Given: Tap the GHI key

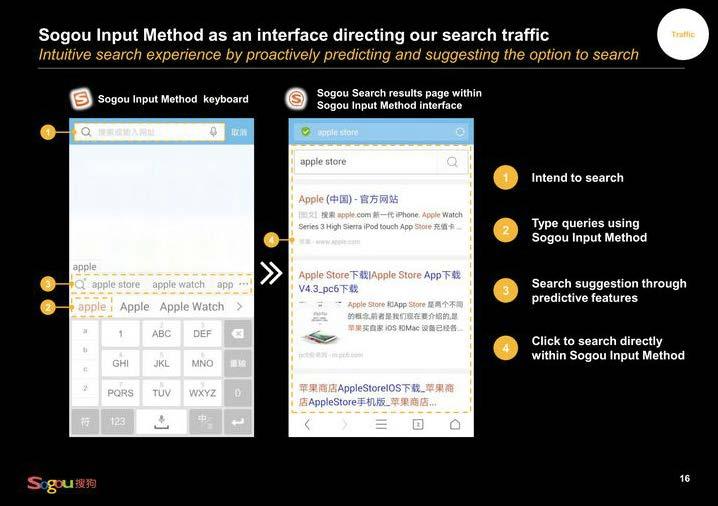Looking at the screenshot, I should pos(120,363).
